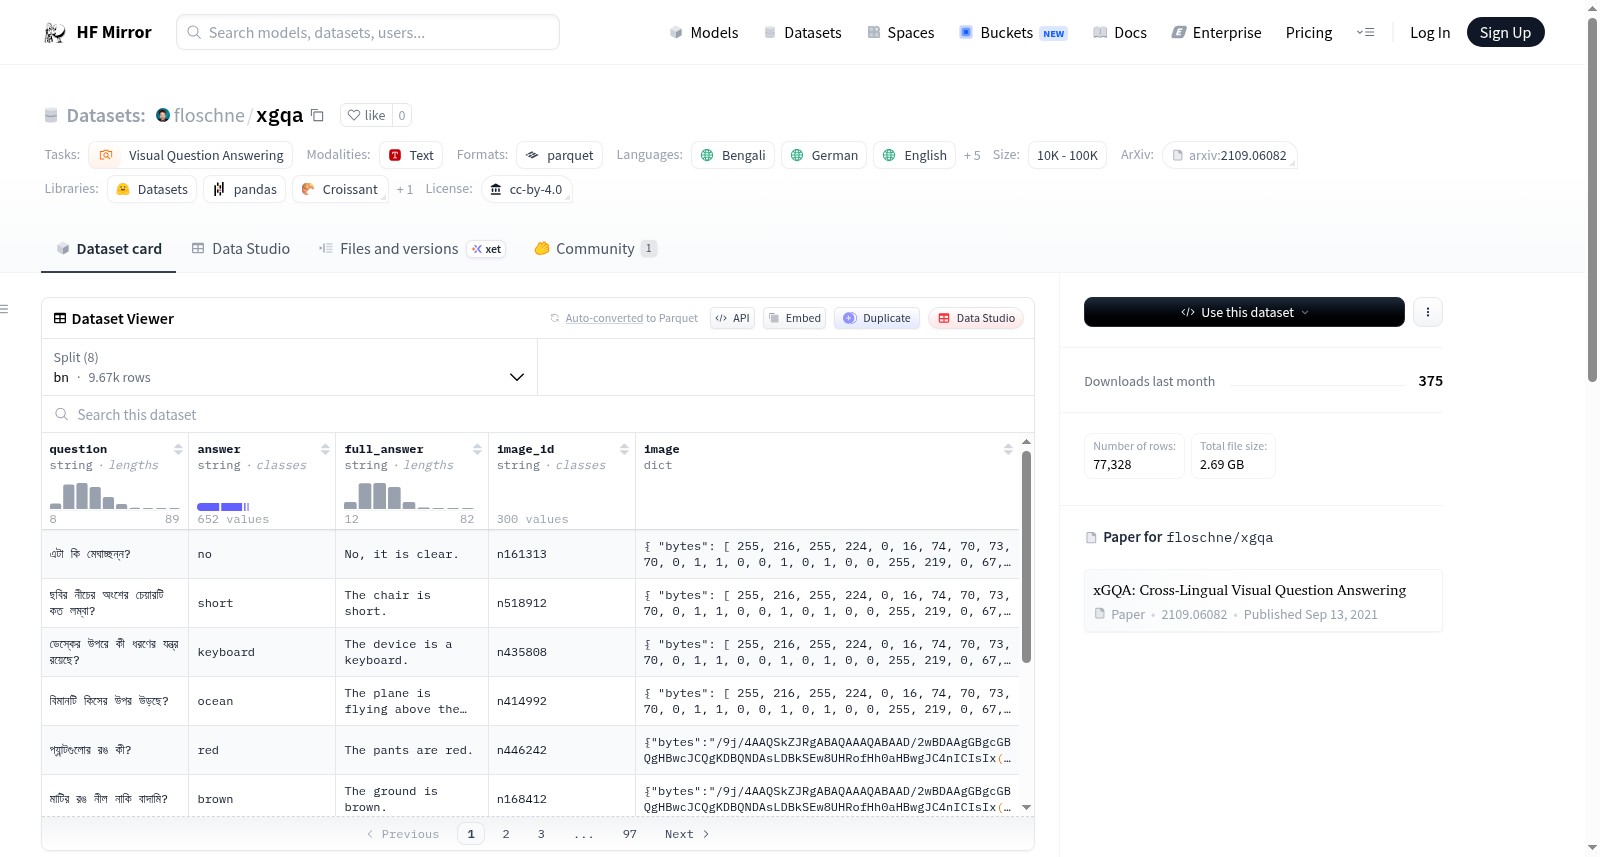The height and width of the screenshot is (857, 1600).
Task: Expand the navbar more menu
Action: point(1365,33)
